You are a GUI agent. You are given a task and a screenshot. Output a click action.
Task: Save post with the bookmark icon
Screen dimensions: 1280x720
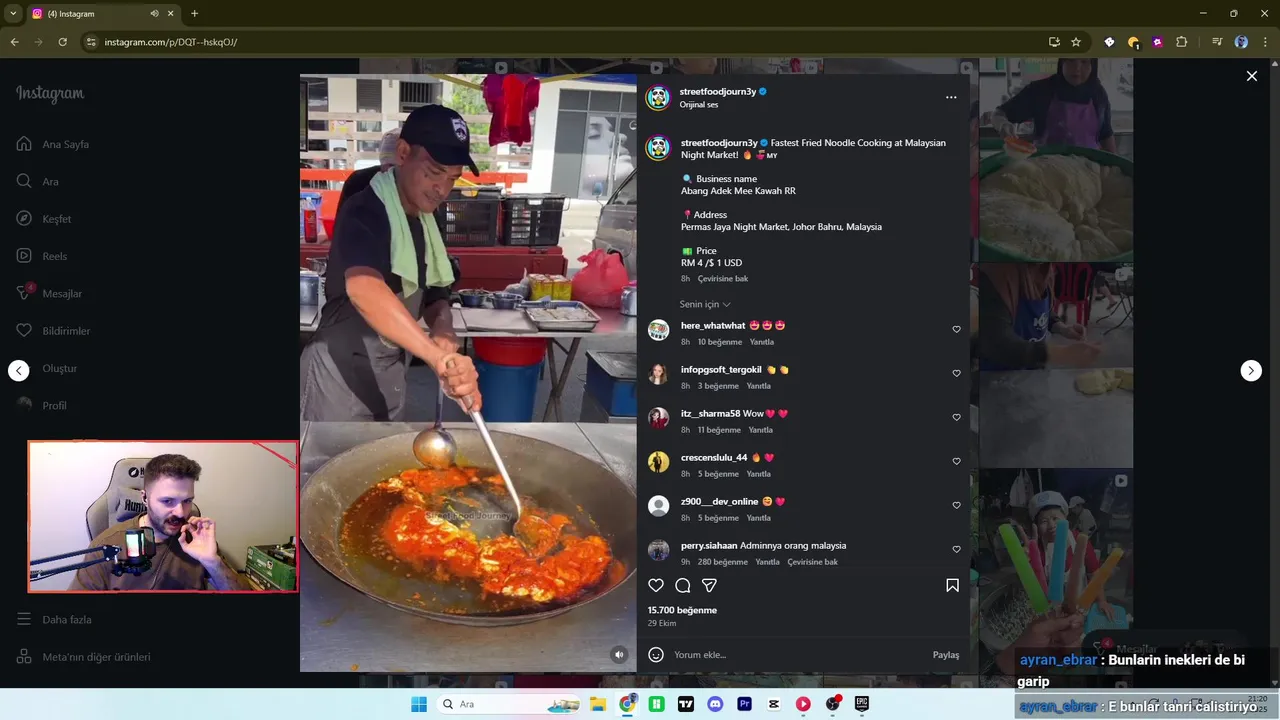[x=952, y=586]
